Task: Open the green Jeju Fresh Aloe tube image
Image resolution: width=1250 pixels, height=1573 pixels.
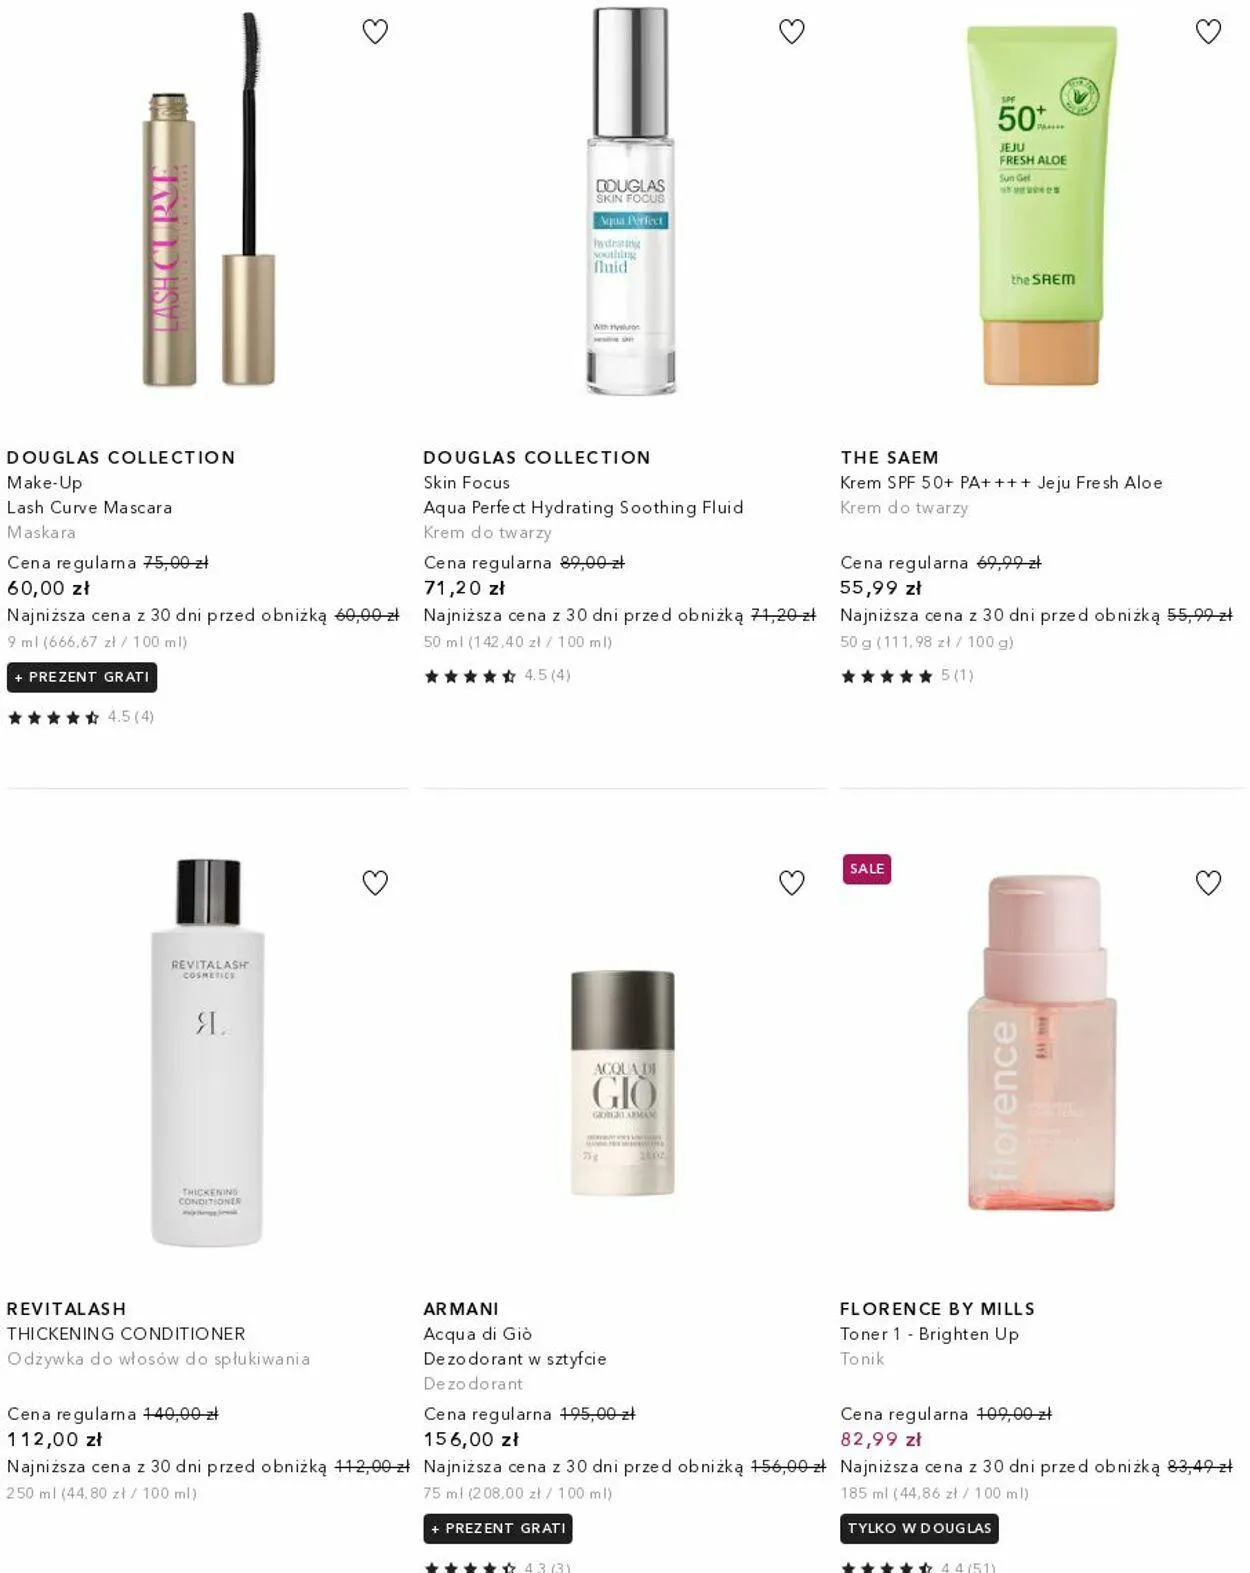Action: [1042, 205]
